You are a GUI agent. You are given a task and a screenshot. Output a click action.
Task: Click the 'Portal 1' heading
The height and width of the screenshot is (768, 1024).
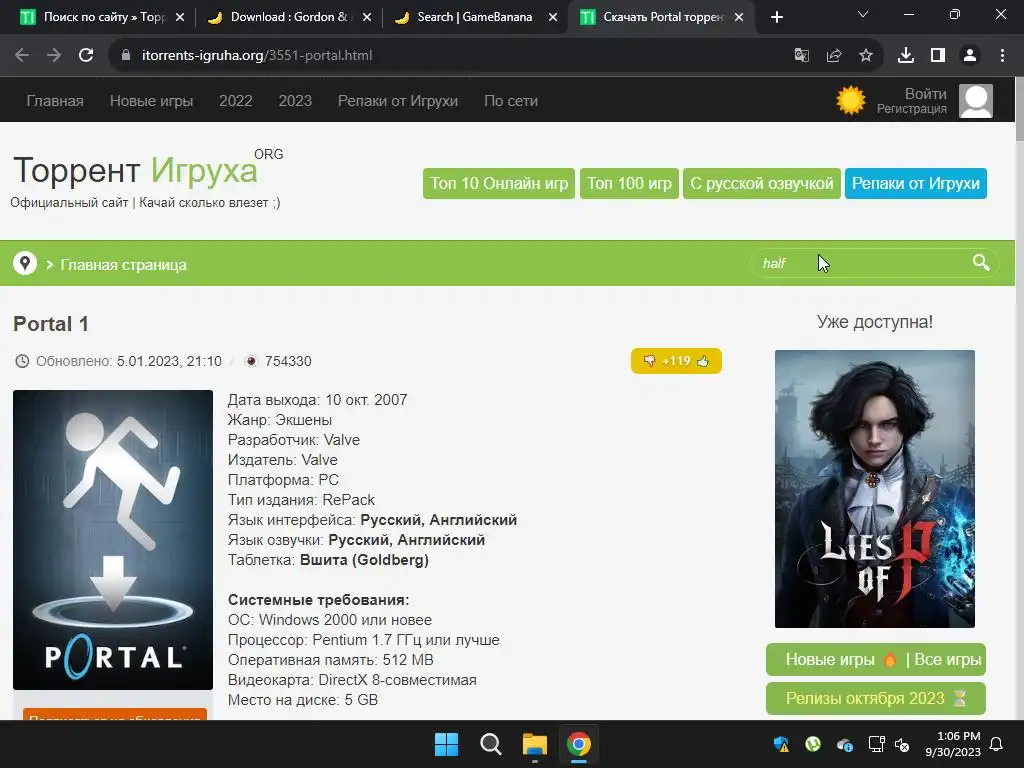(51, 324)
